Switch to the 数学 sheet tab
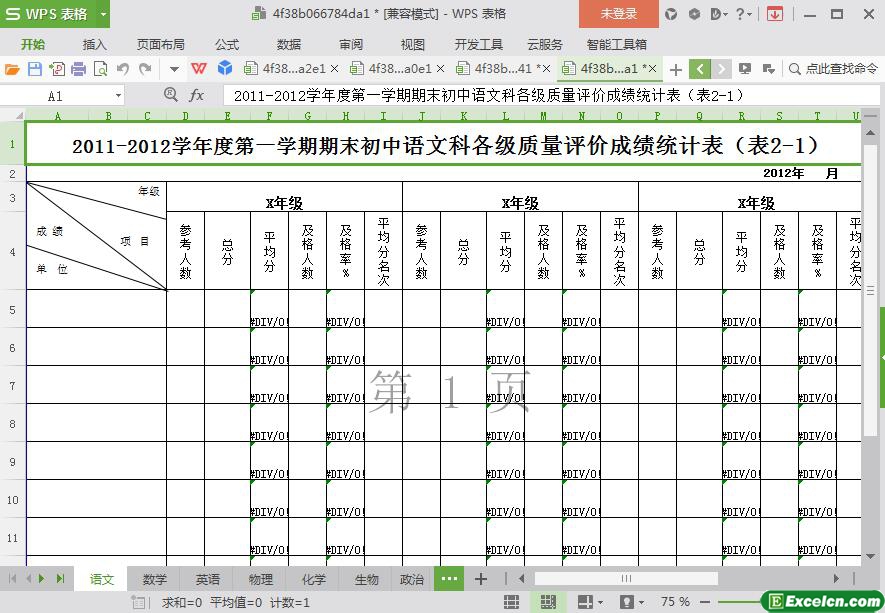This screenshot has height=613, width=885. click(x=154, y=579)
